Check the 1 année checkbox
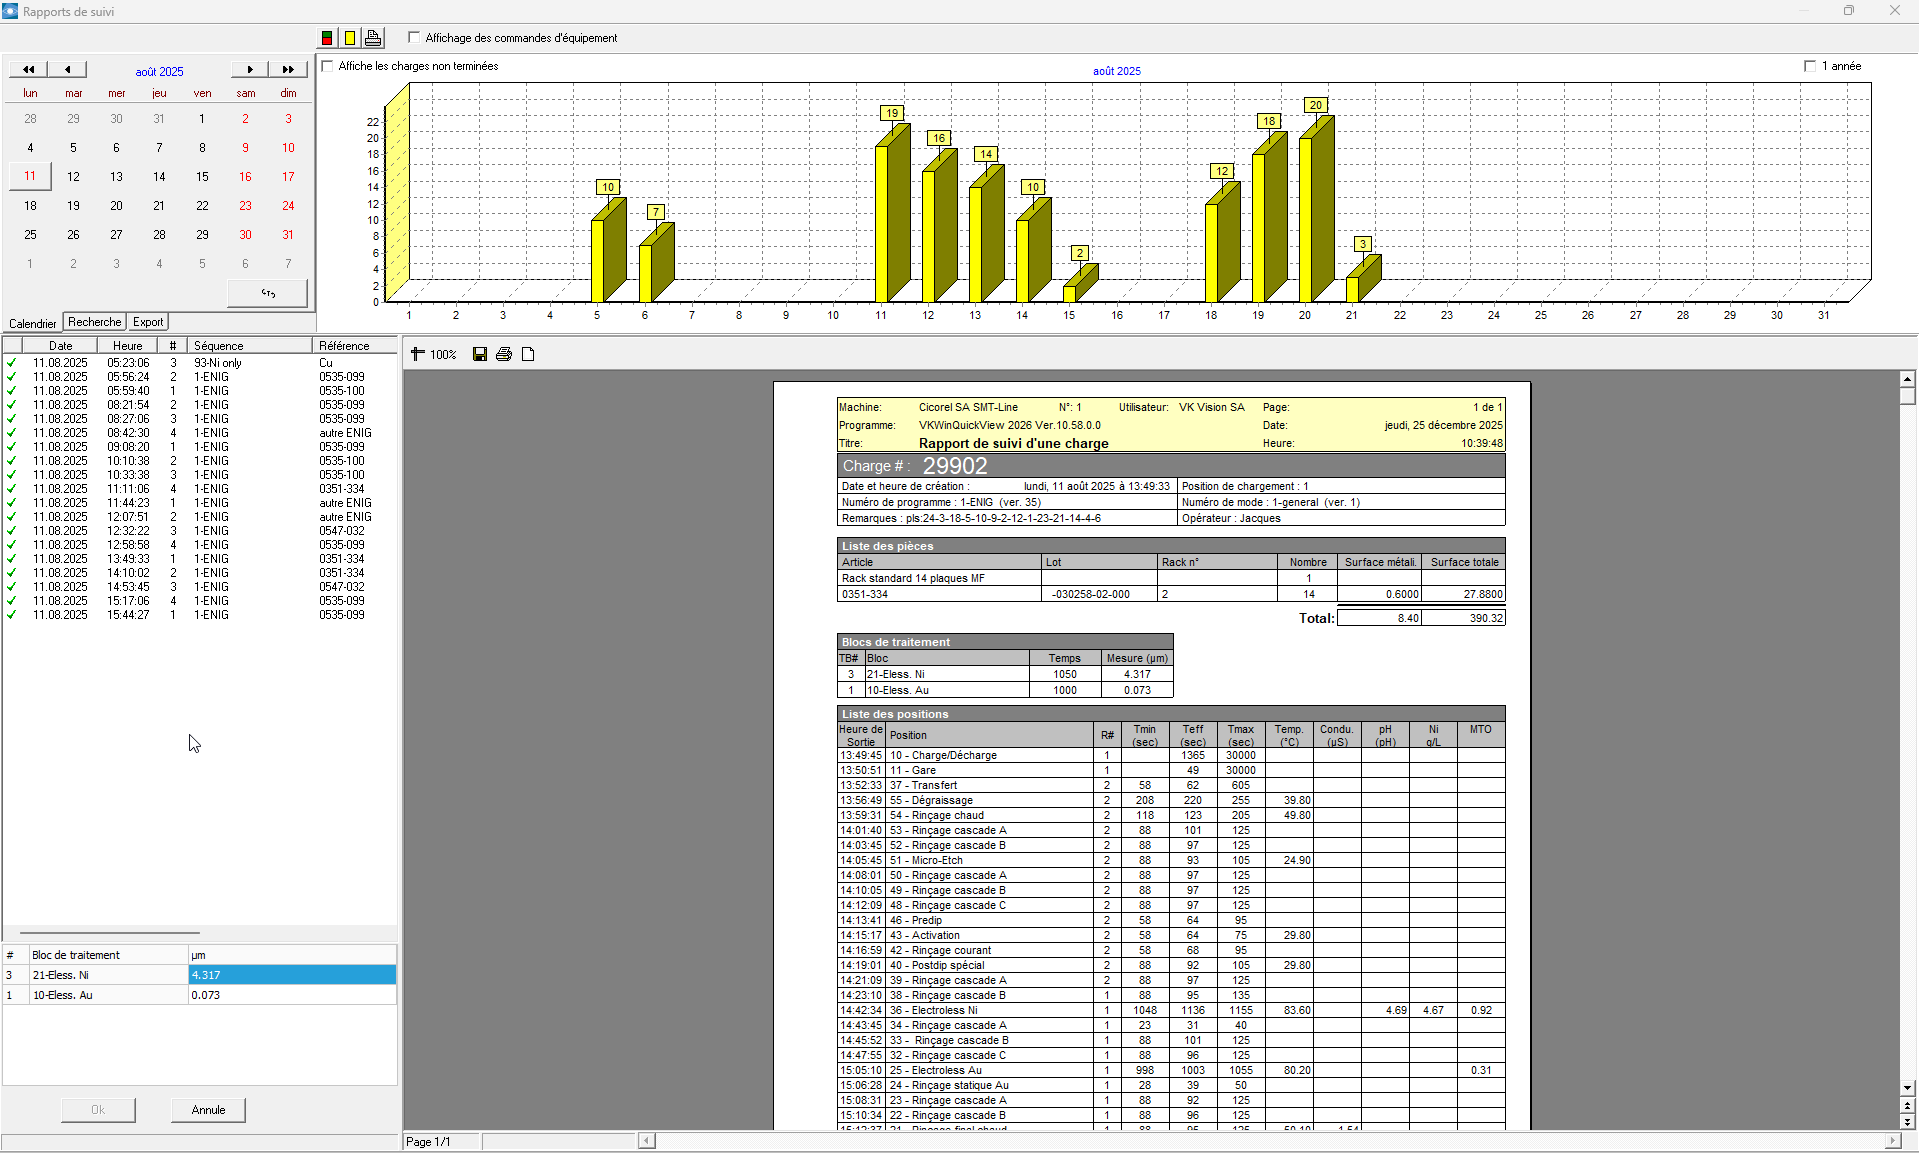 pyautogui.click(x=1809, y=66)
